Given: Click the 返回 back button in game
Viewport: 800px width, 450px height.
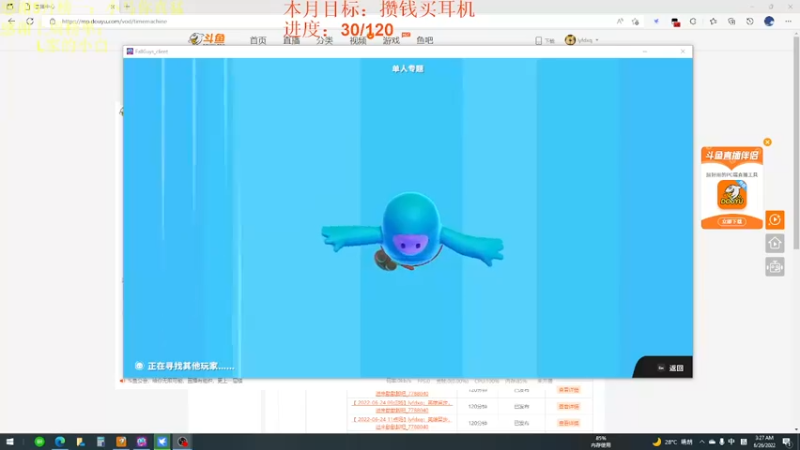Looking at the screenshot, I should pyautogui.click(x=670, y=368).
